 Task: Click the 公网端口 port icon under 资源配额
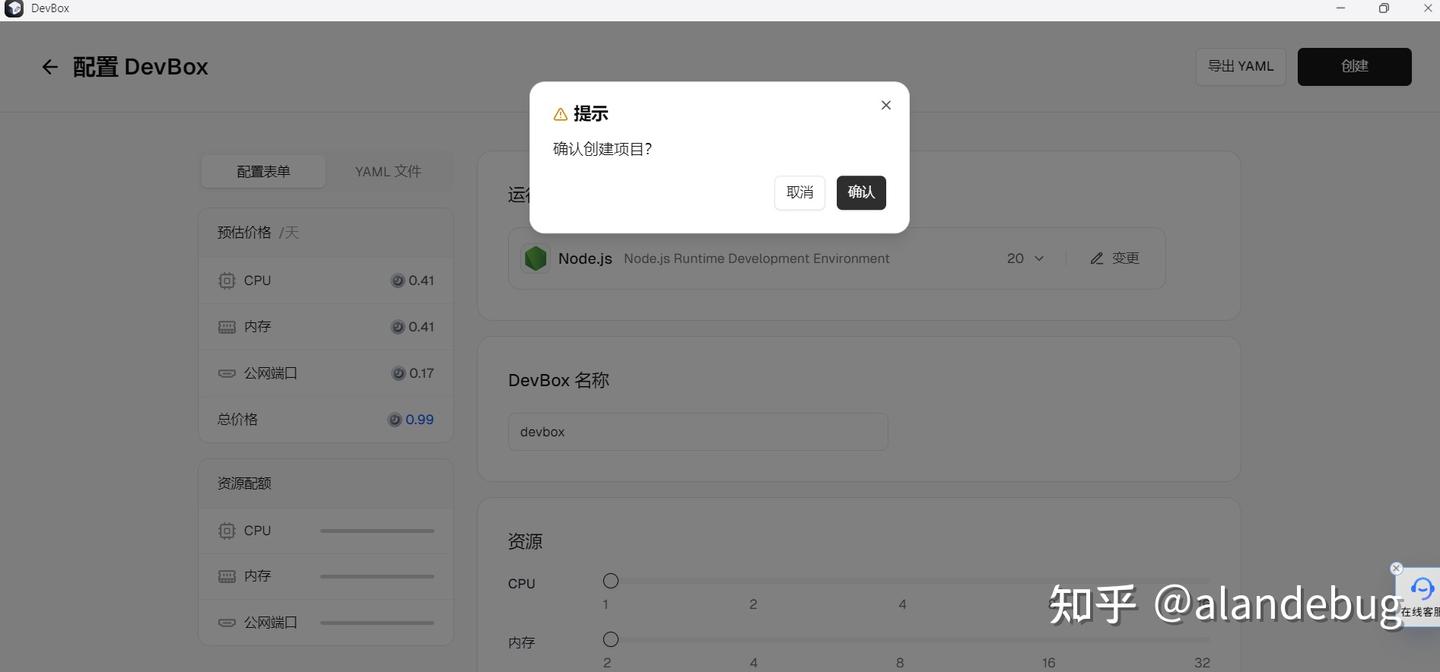pyautogui.click(x=226, y=622)
